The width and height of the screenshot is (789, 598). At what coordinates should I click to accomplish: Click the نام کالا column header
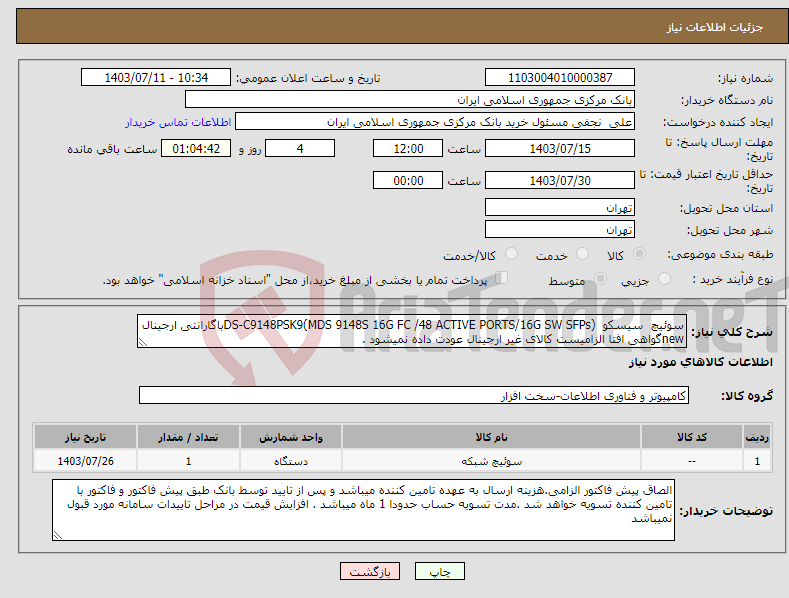[x=491, y=437]
